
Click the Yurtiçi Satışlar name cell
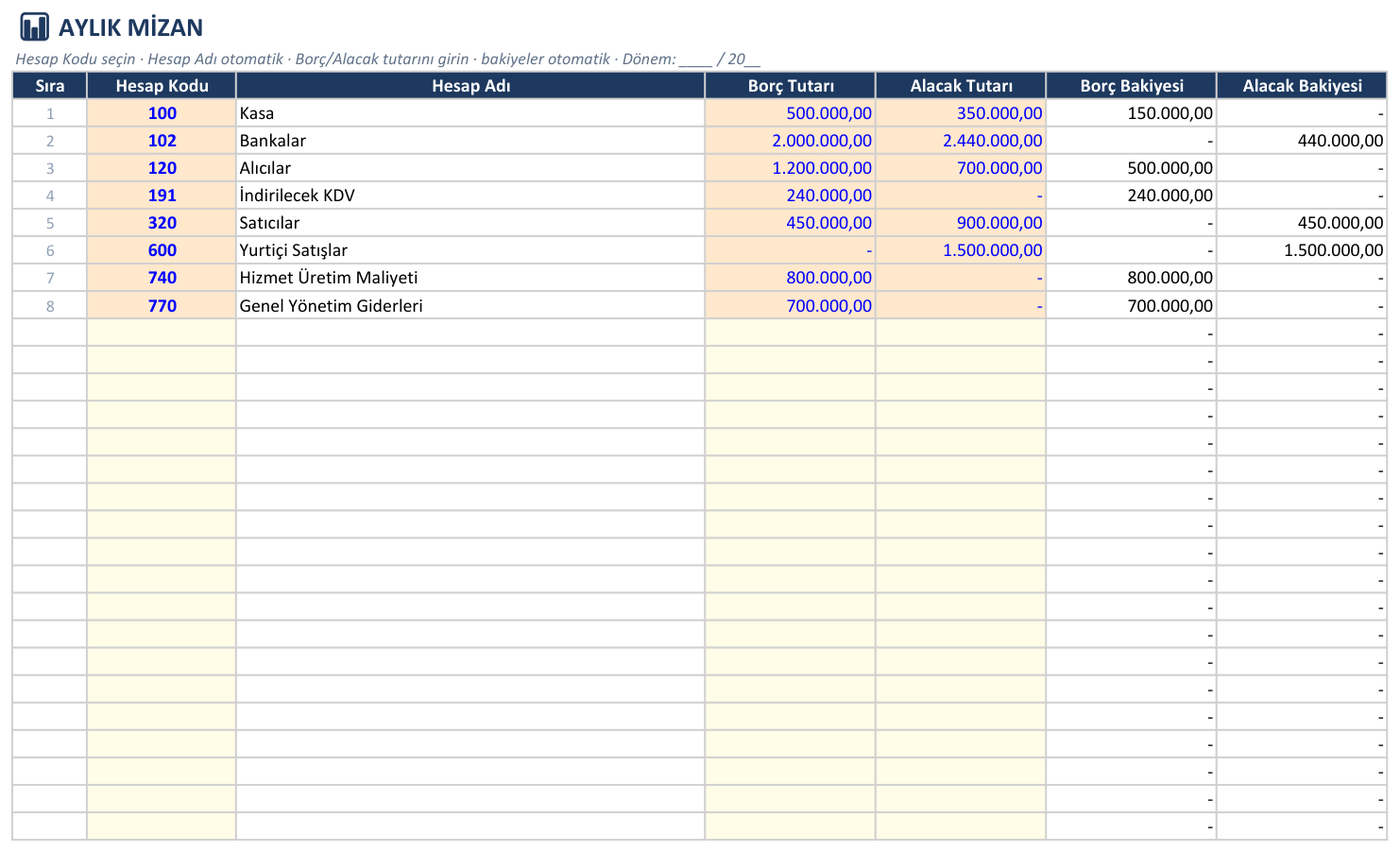pyautogui.click(x=471, y=251)
